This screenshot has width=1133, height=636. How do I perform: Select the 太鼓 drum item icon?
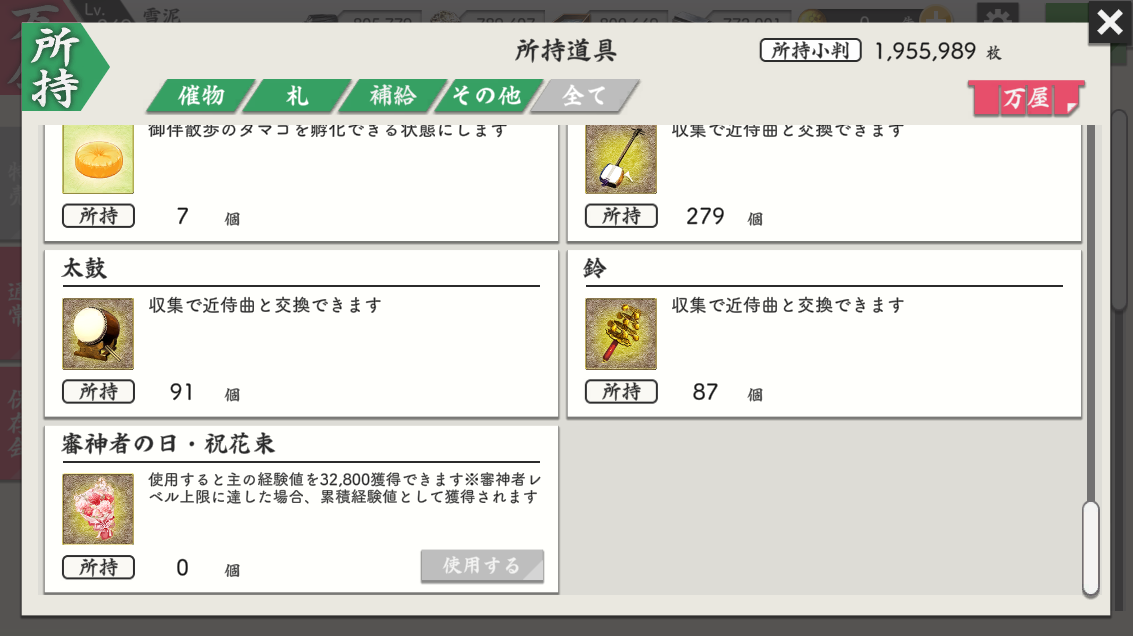(98, 333)
